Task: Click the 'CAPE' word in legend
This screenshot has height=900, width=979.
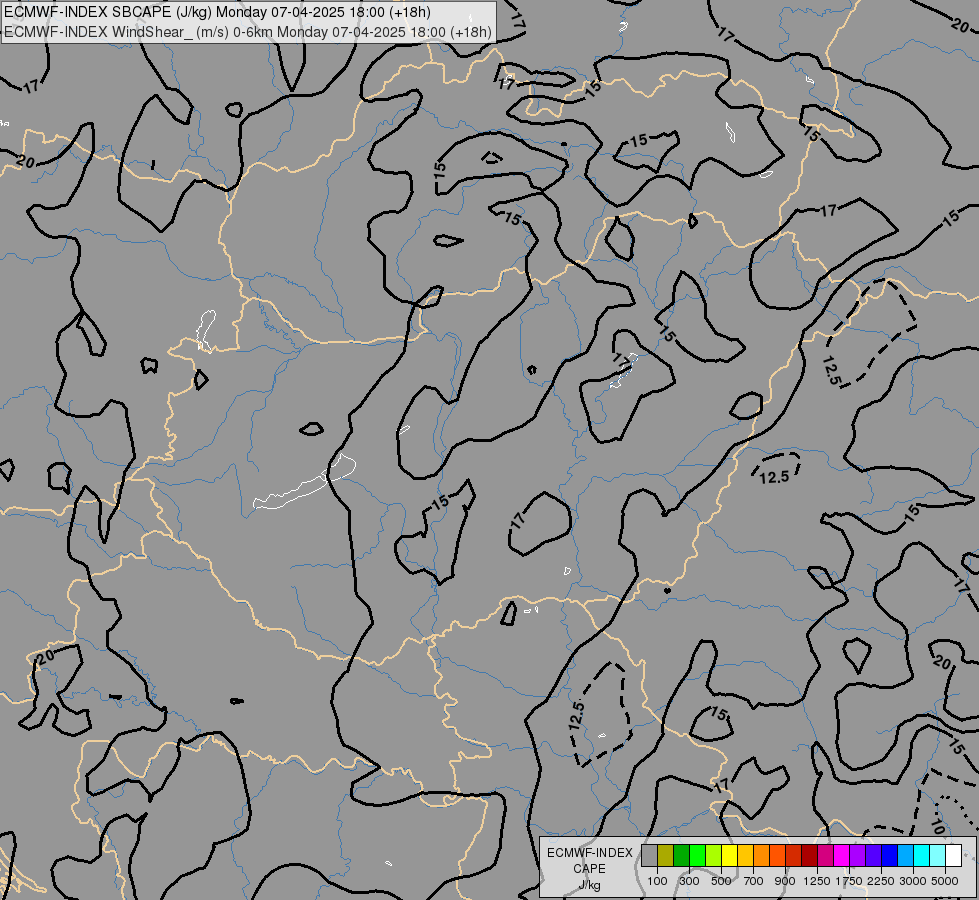Action: click(589, 869)
